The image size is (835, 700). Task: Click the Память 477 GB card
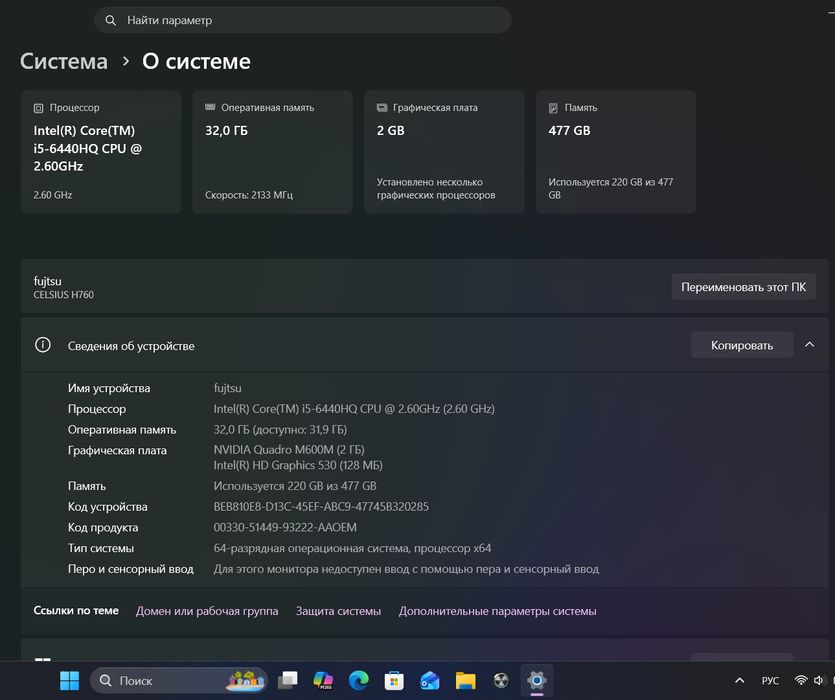click(616, 152)
